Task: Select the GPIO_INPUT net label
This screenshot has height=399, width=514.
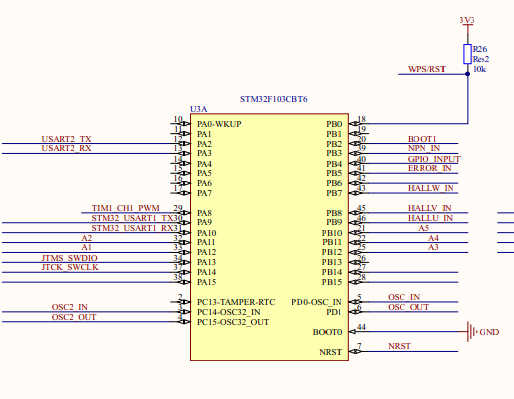Action: pyautogui.click(x=434, y=159)
